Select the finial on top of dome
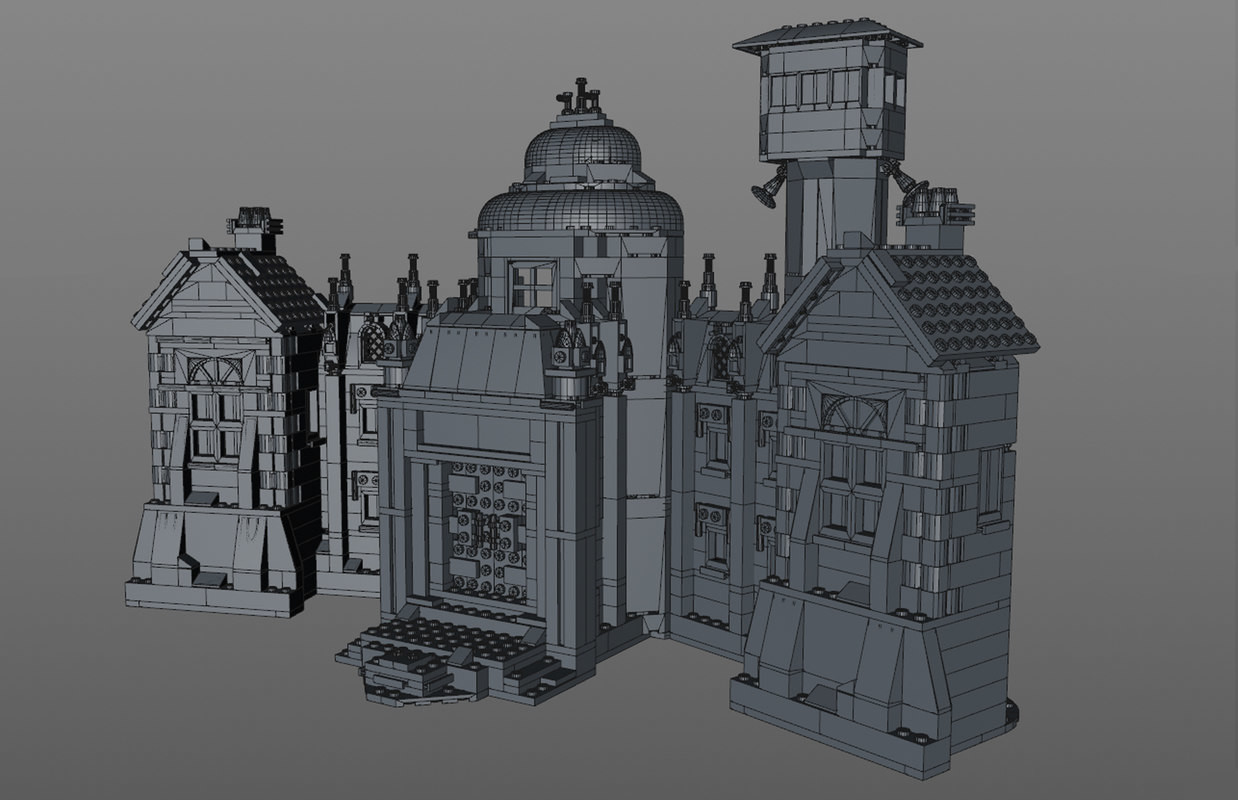 580,95
